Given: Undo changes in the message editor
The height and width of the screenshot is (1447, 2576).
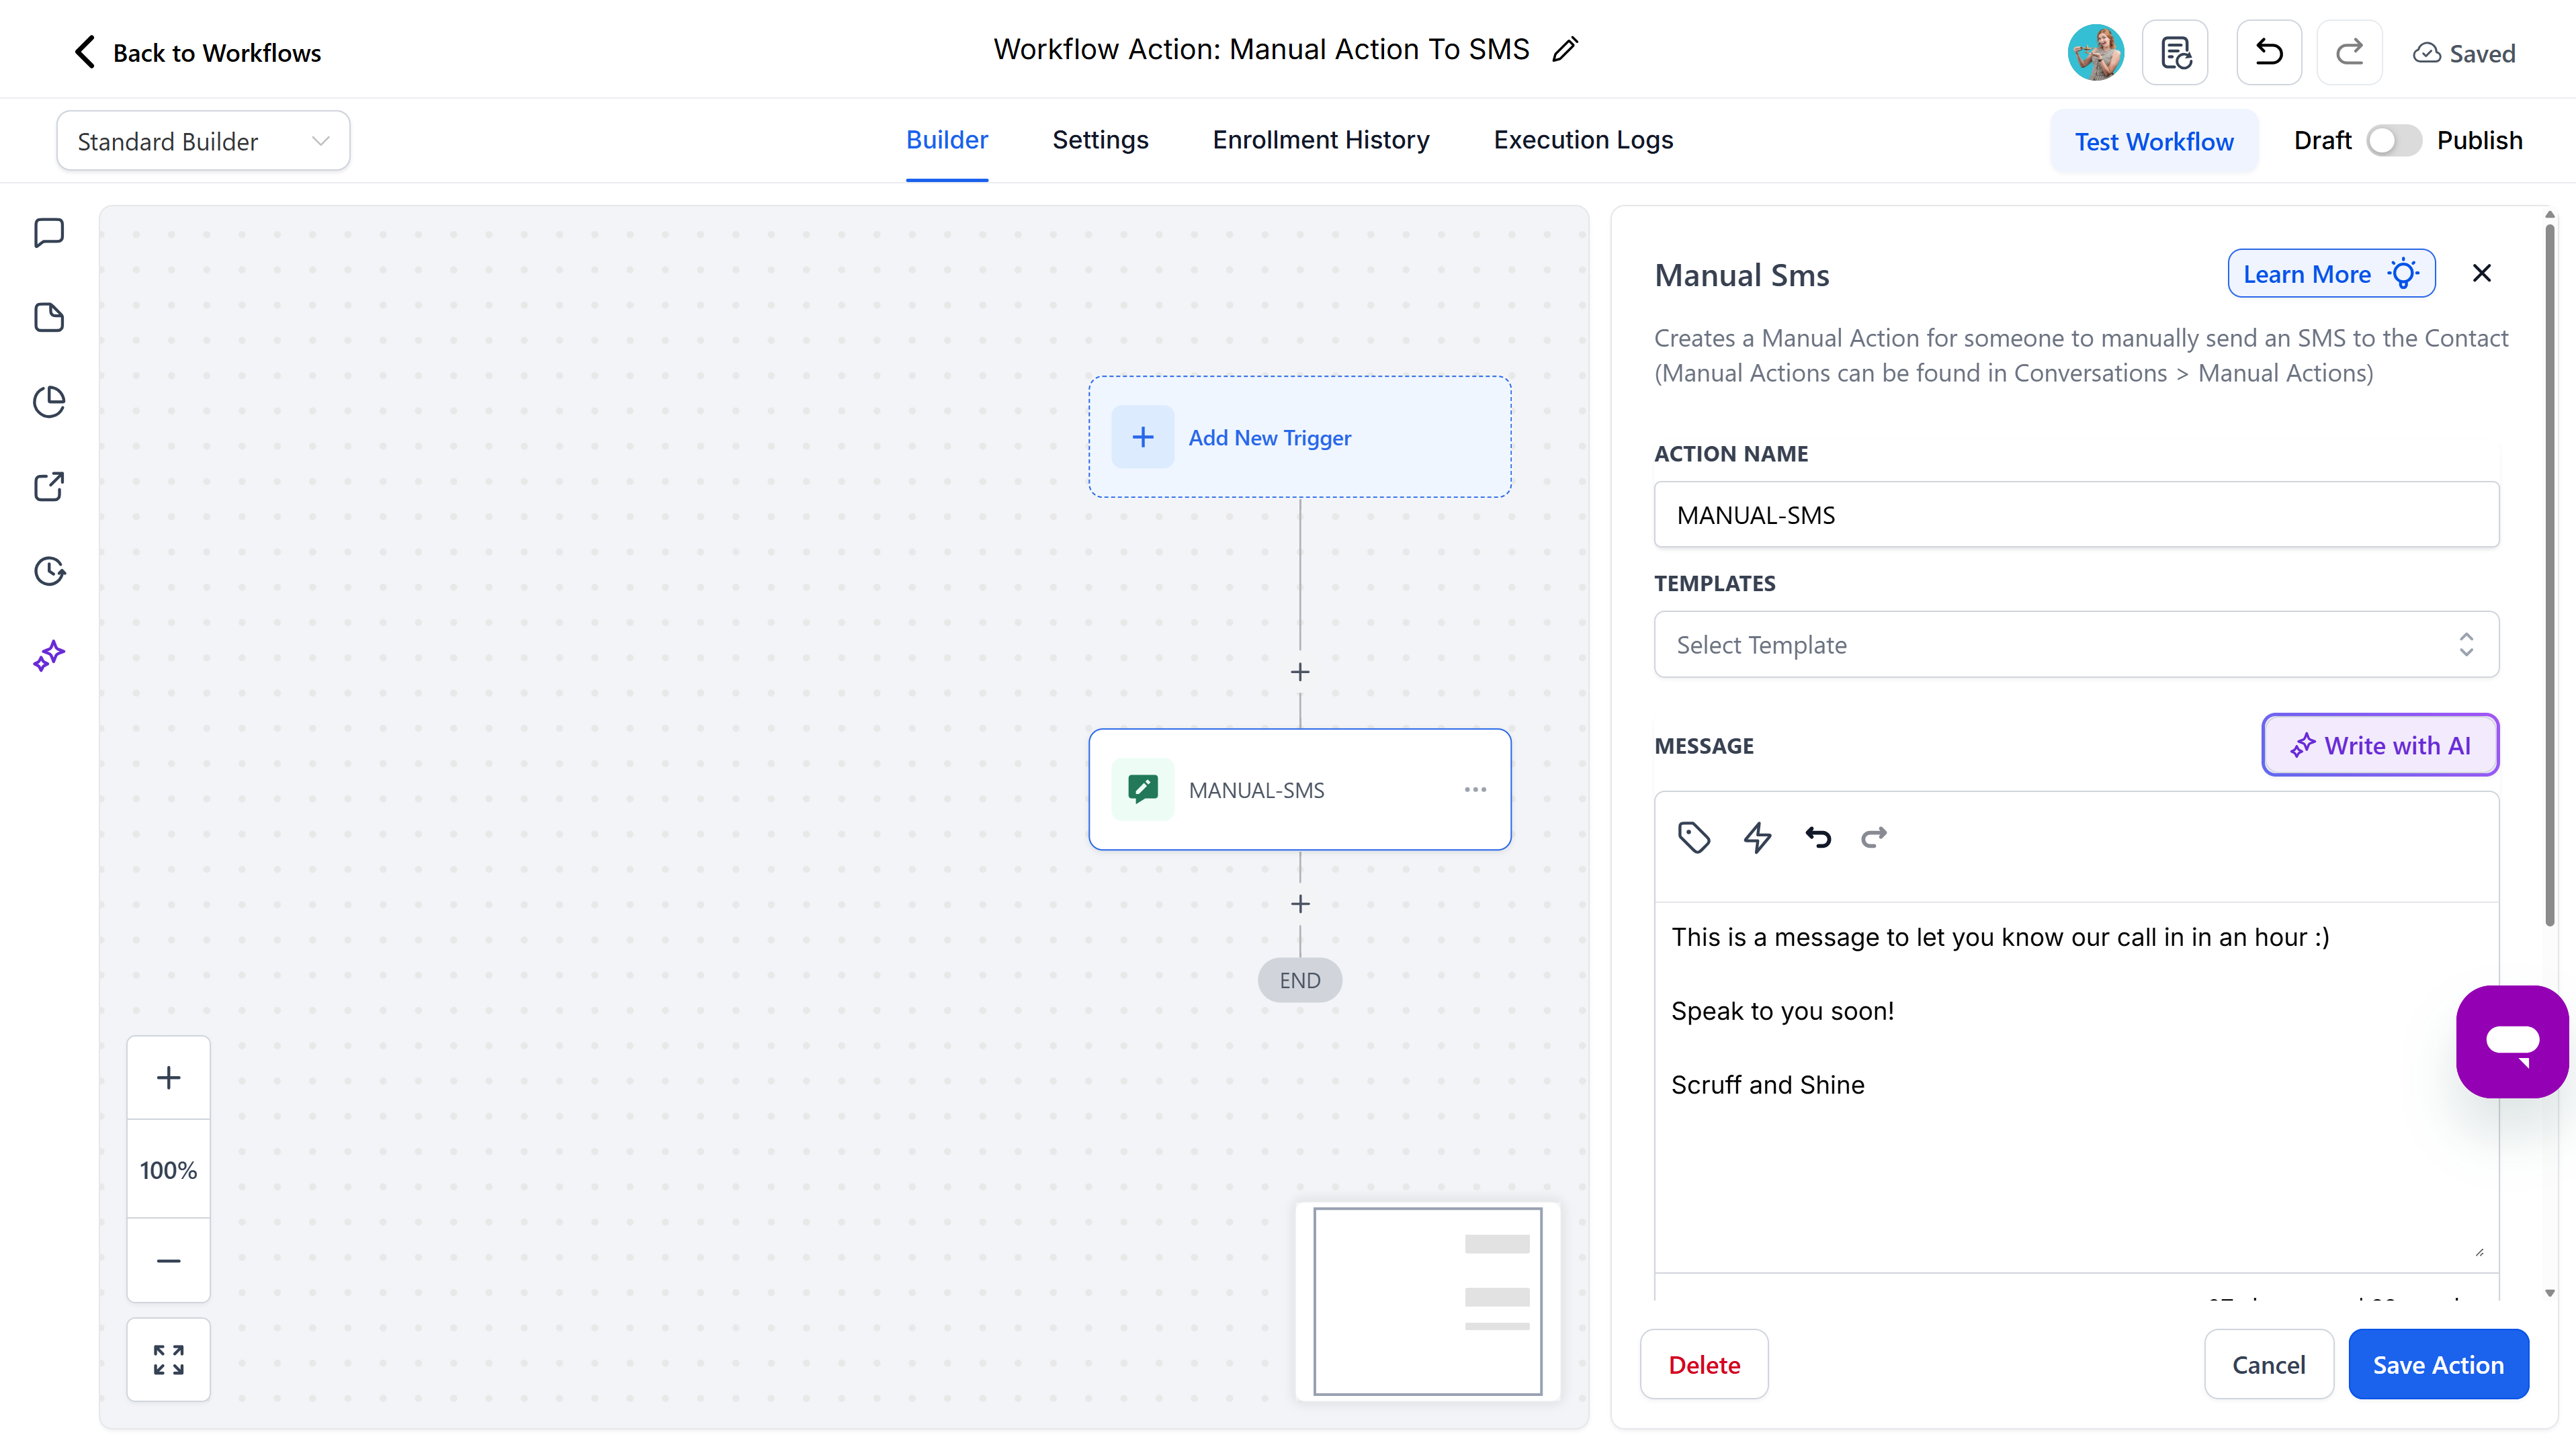Looking at the screenshot, I should [1817, 838].
